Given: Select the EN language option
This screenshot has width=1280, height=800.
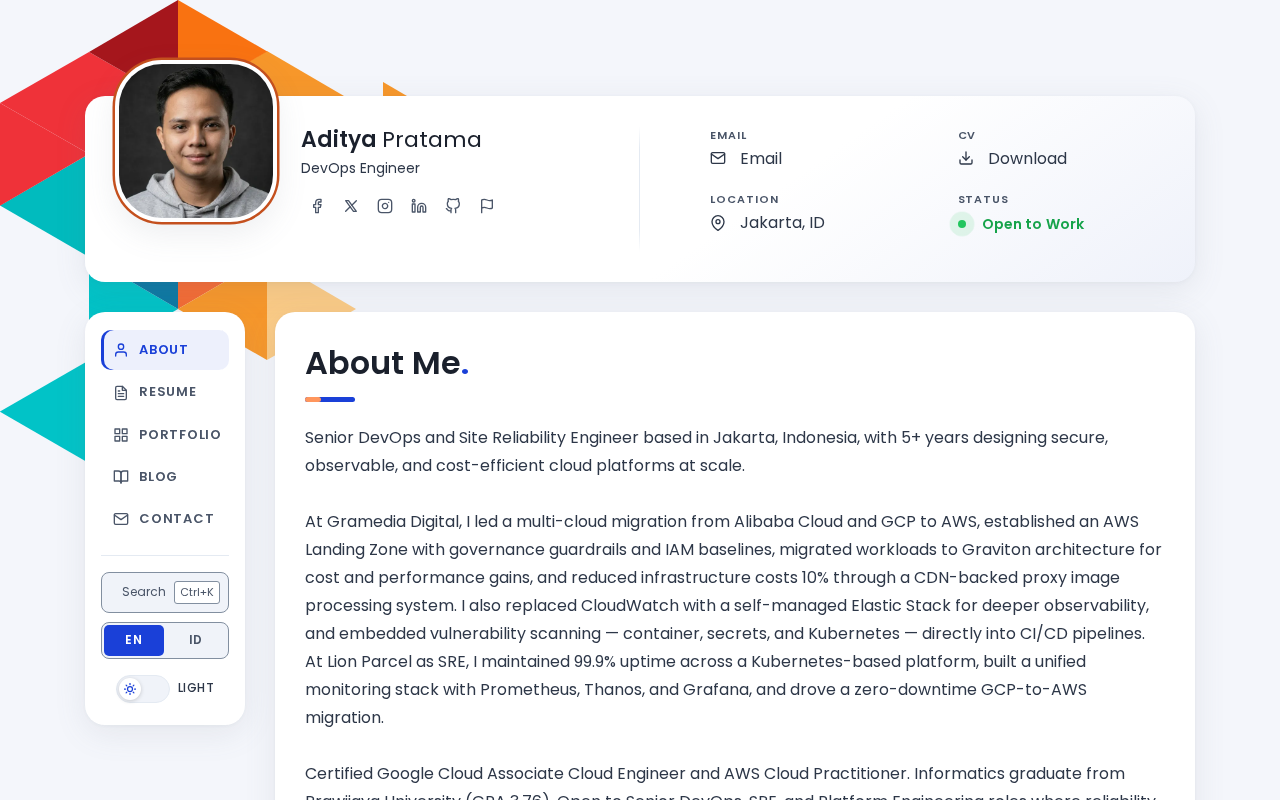Looking at the screenshot, I should point(134,640).
